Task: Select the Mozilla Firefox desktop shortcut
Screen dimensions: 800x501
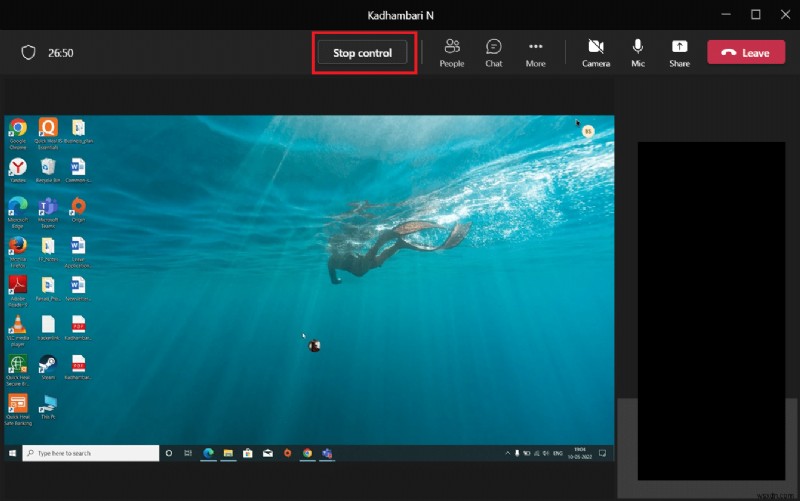Action: tap(17, 248)
